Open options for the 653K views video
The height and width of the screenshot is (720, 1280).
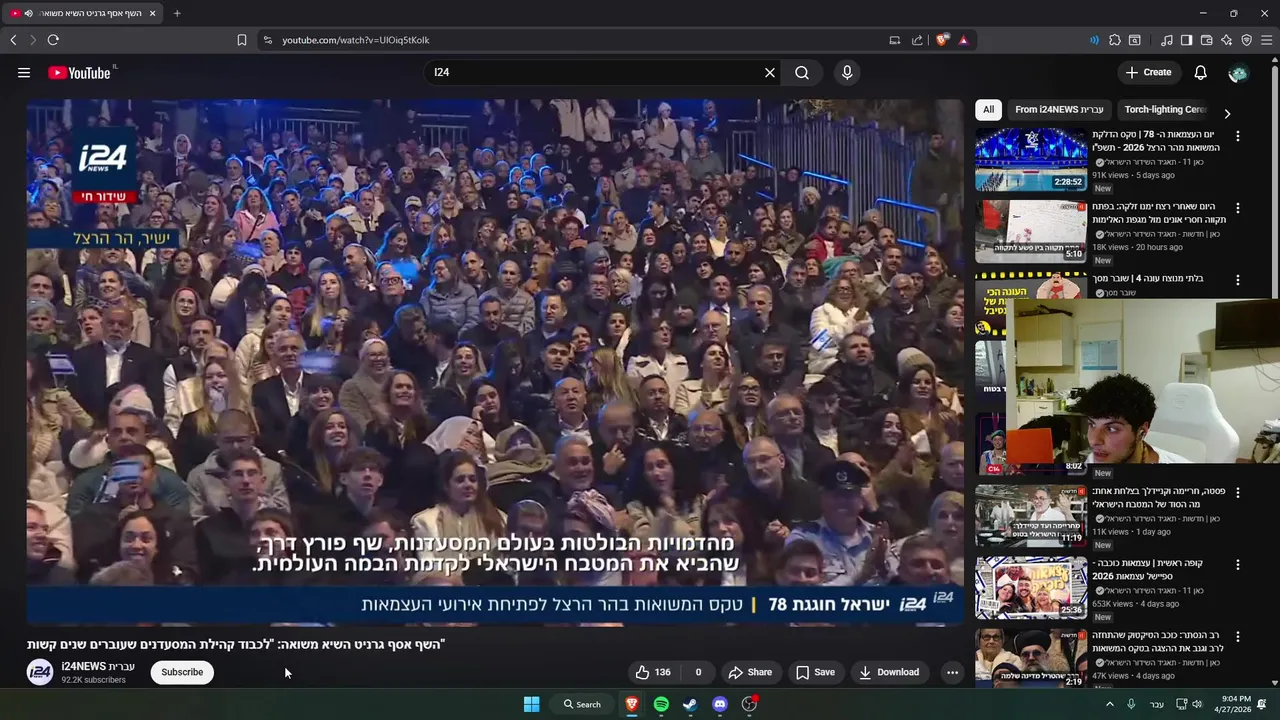tap(1237, 564)
